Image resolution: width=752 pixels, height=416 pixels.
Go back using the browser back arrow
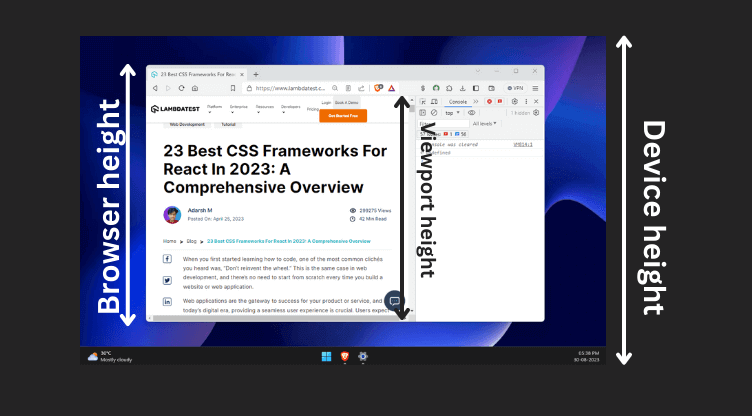[x=155, y=88]
